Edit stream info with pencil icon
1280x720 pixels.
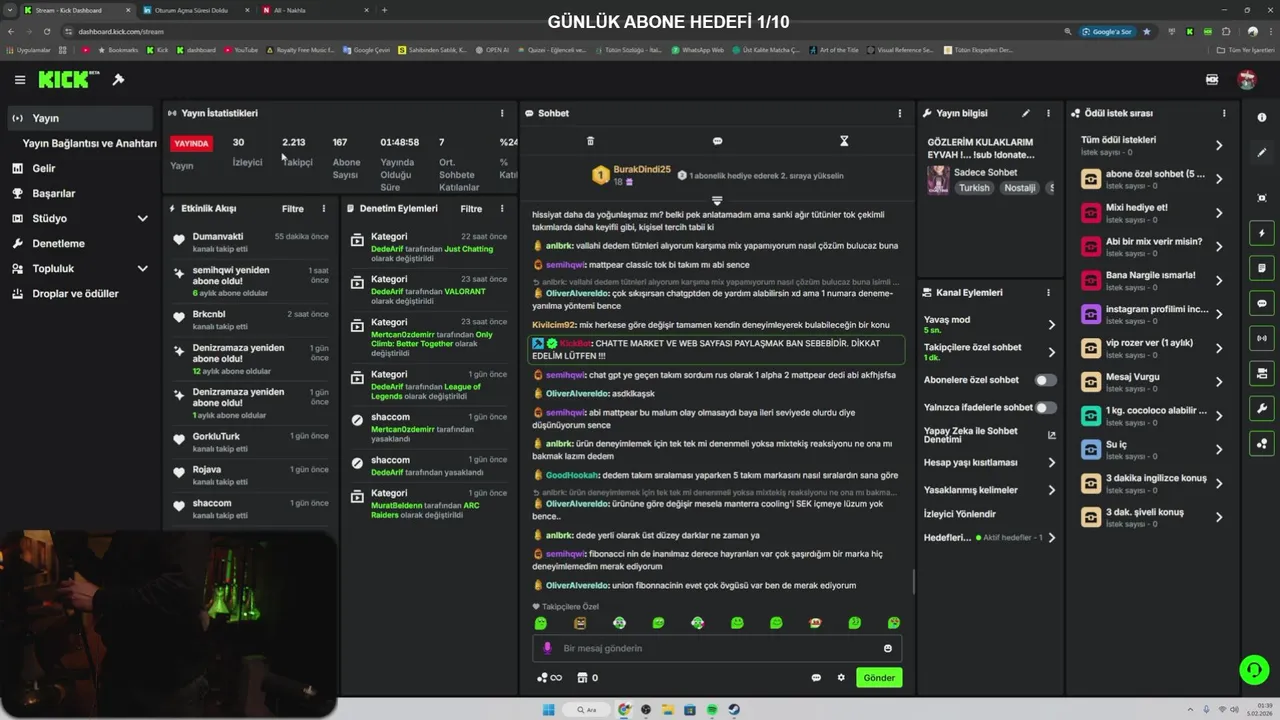pos(1025,113)
